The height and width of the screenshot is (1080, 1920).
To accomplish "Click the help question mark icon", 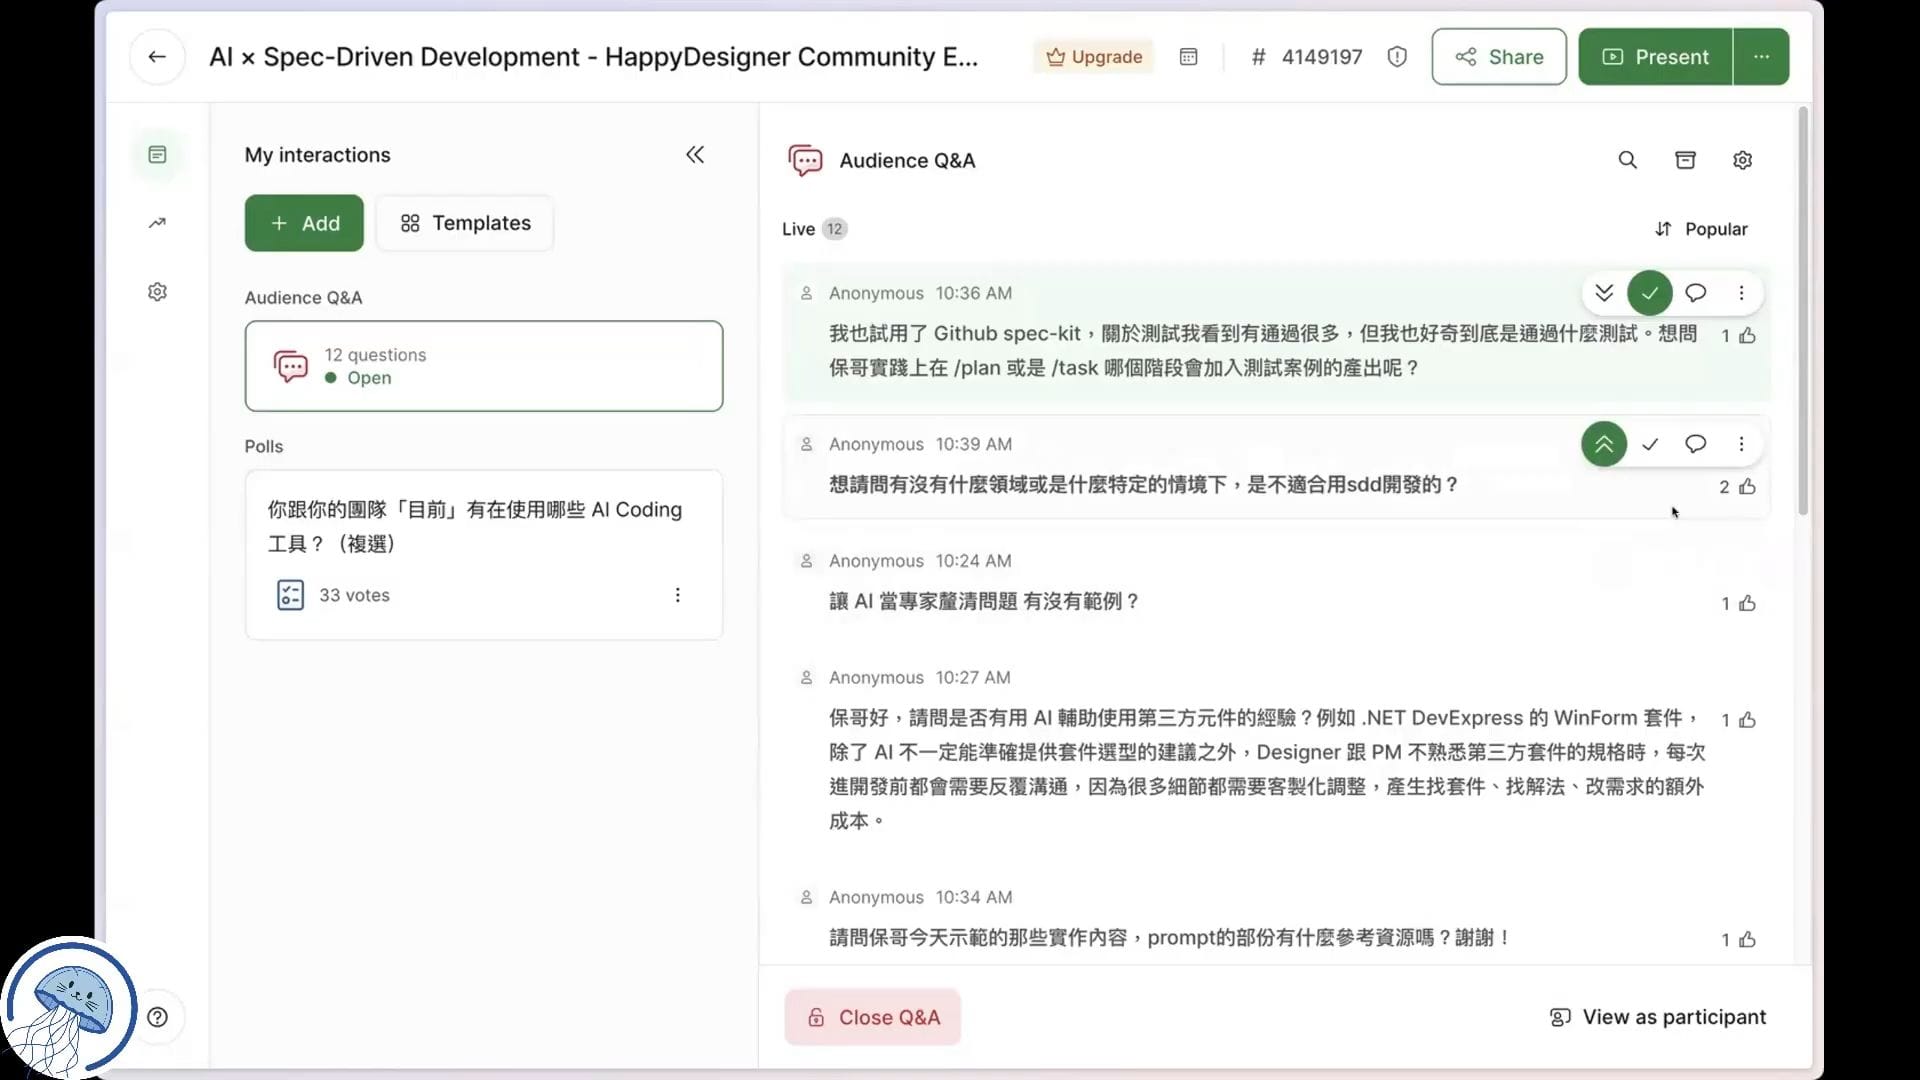I will pos(157,1017).
